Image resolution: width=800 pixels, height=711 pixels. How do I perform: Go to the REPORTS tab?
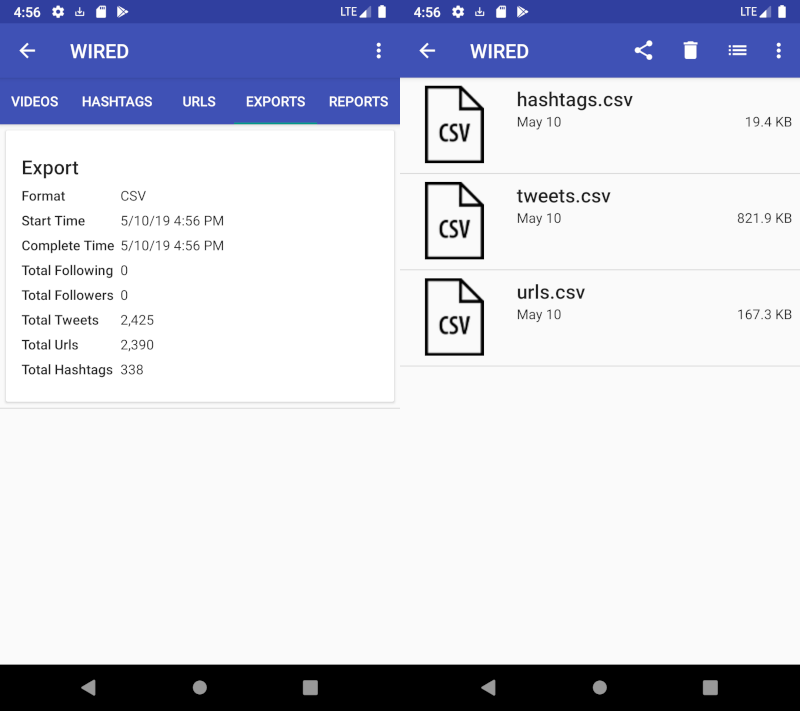click(358, 102)
